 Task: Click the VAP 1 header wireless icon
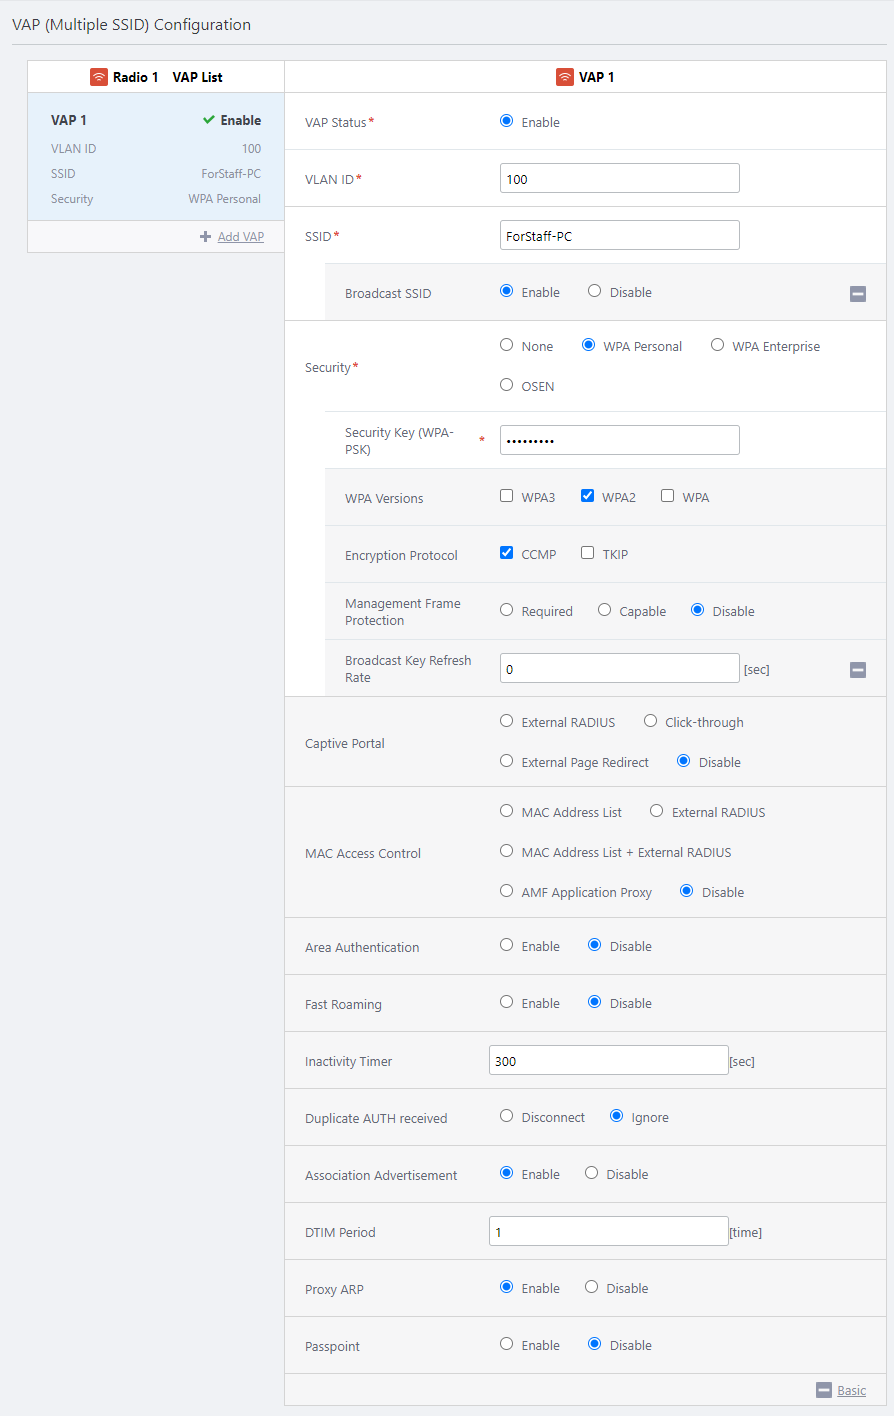[565, 77]
